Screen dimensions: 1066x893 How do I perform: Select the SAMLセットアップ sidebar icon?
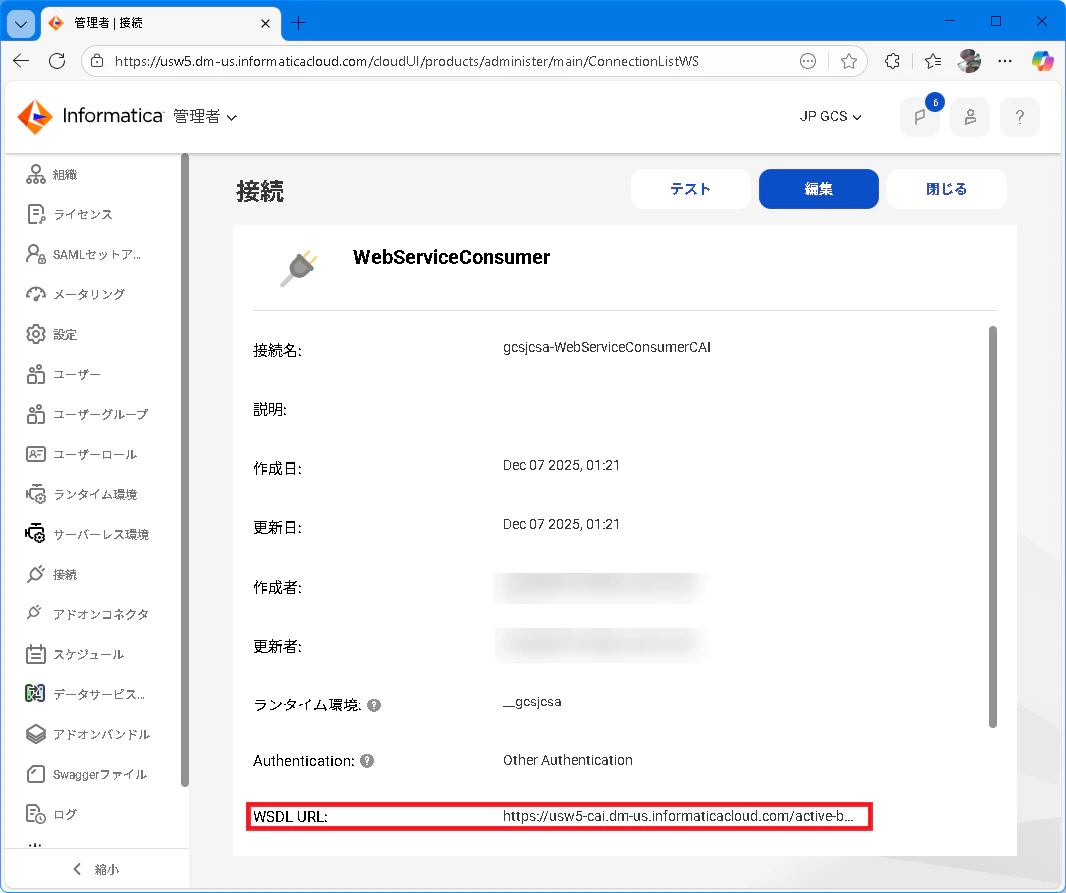[35, 254]
